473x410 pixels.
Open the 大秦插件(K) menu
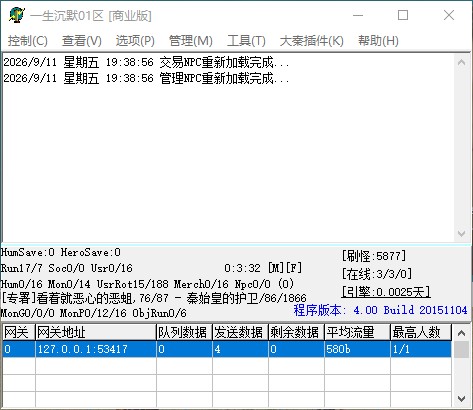tap(312, 41)
